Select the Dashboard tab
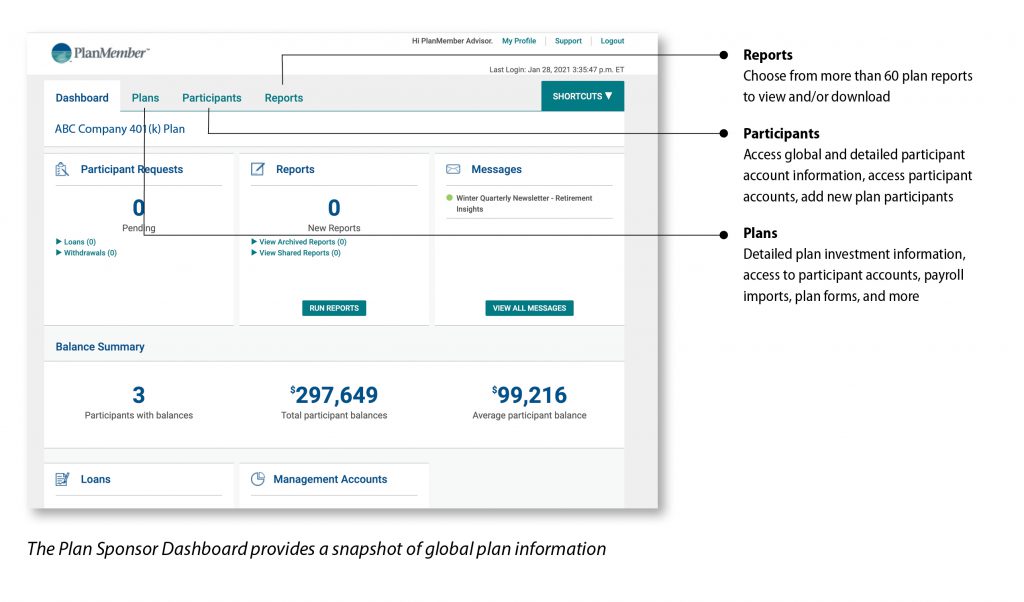The height and width of the screenshot is (602, 1024). [x=81, y=97]
